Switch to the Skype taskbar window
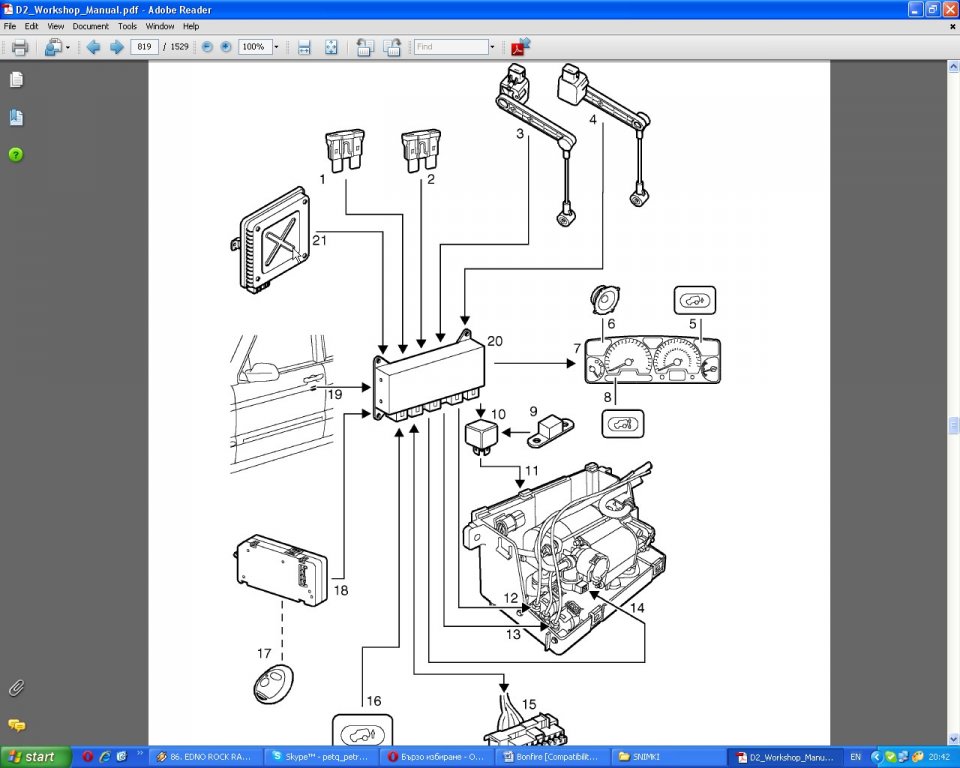Viewport: 960px width, 768px height. [x=322, y=757]
